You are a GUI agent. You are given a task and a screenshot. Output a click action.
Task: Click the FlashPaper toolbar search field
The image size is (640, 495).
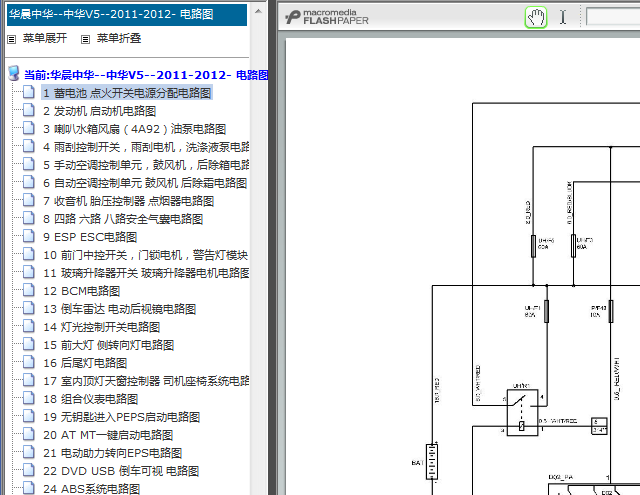coord(613,17)
